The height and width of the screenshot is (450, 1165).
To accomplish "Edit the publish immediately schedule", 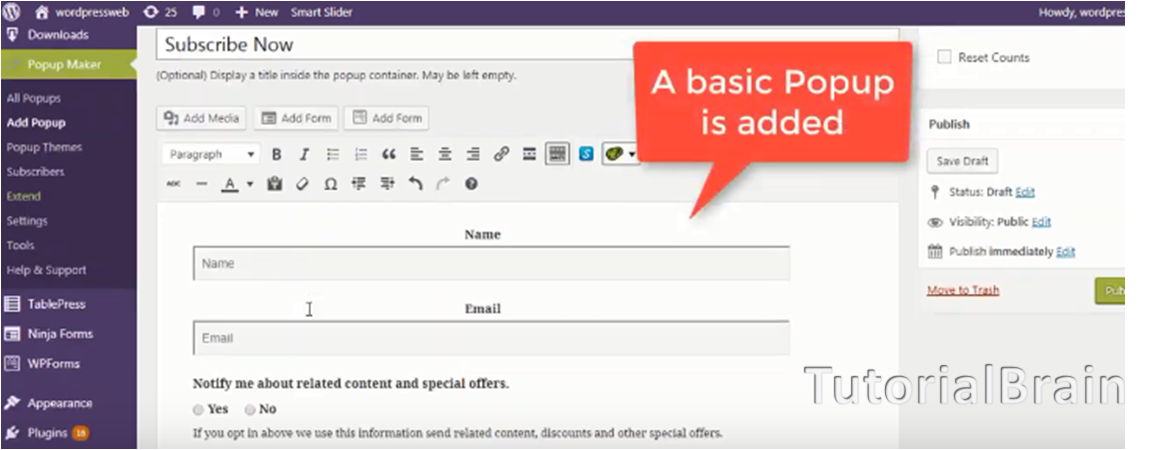I will click(x=1066, y=252).
